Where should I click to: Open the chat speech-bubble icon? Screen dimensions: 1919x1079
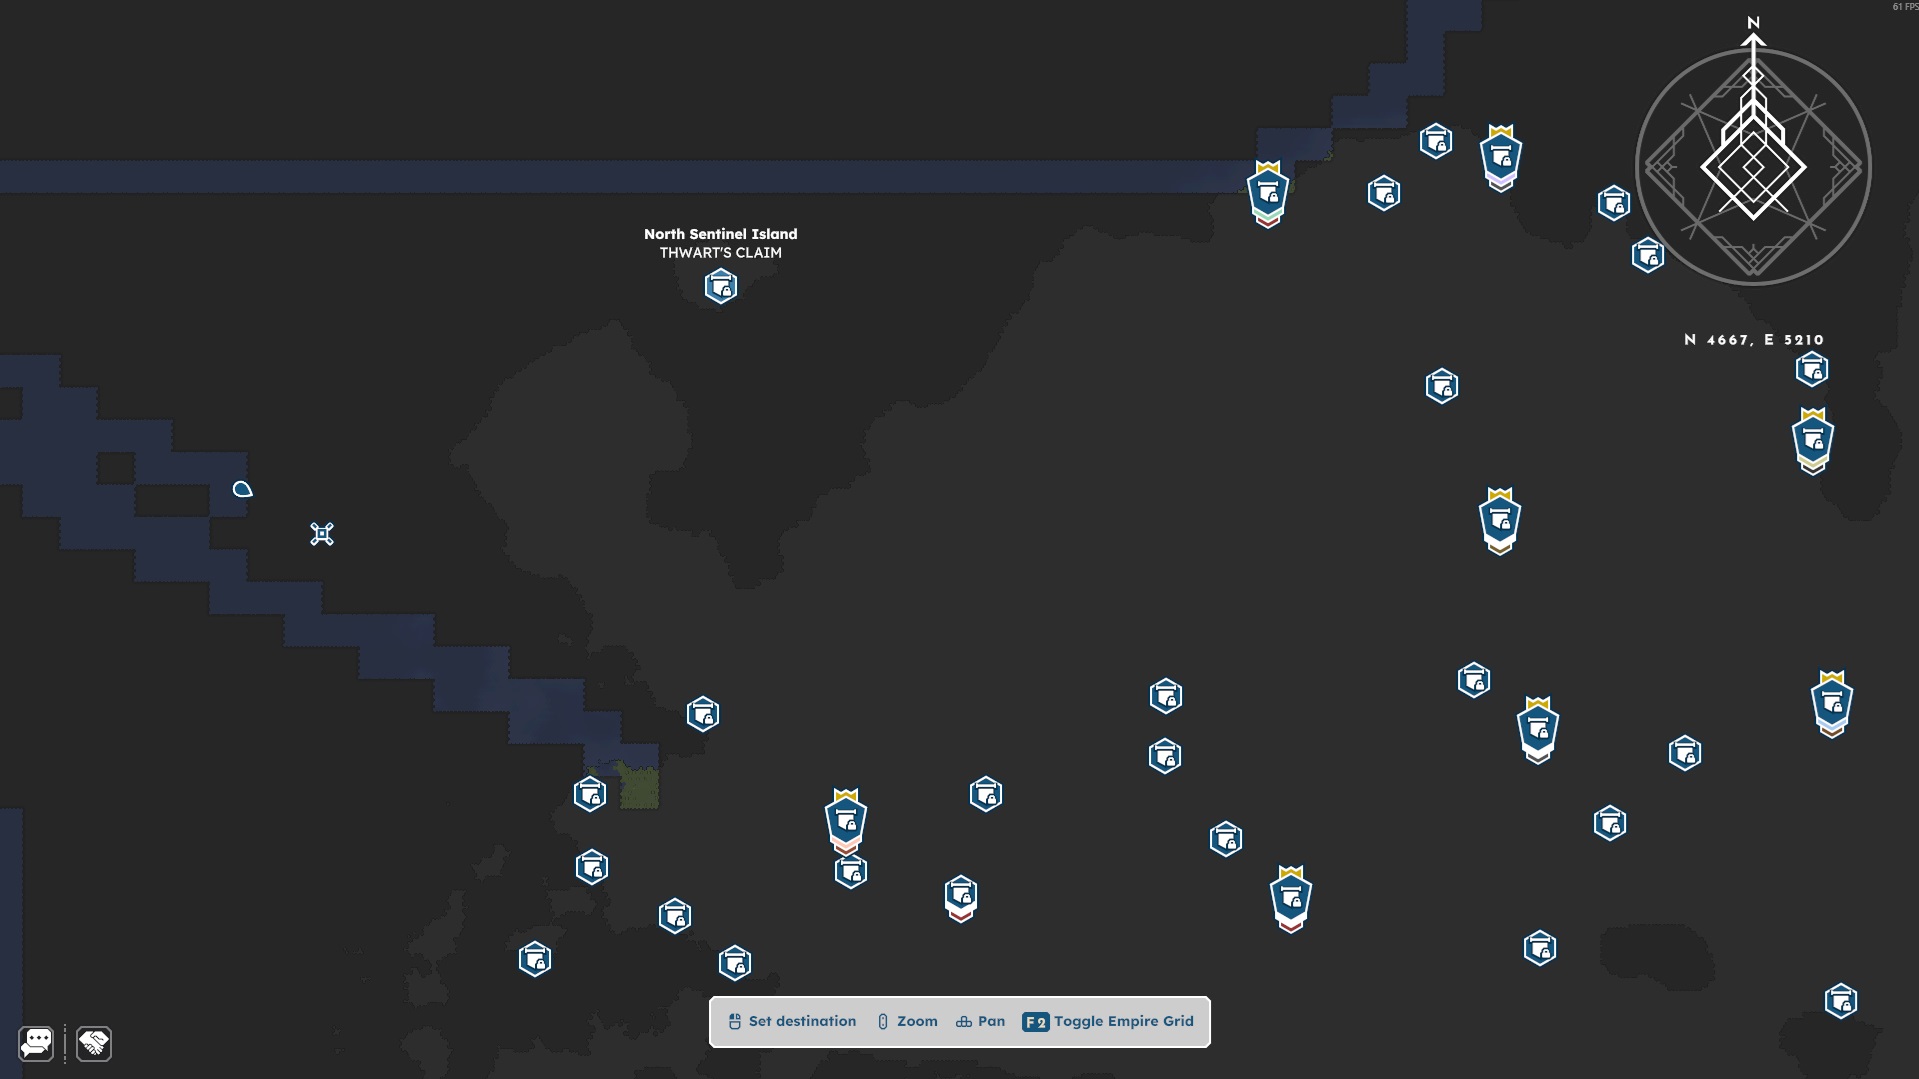coord(36,1043)
